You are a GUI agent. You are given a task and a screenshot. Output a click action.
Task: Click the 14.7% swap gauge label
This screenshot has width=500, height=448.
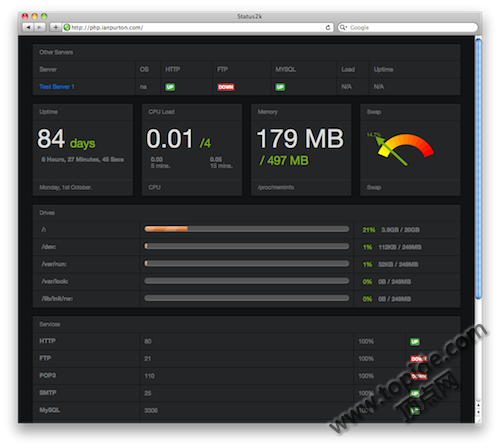pyautogui.click(x=373, y=135)
